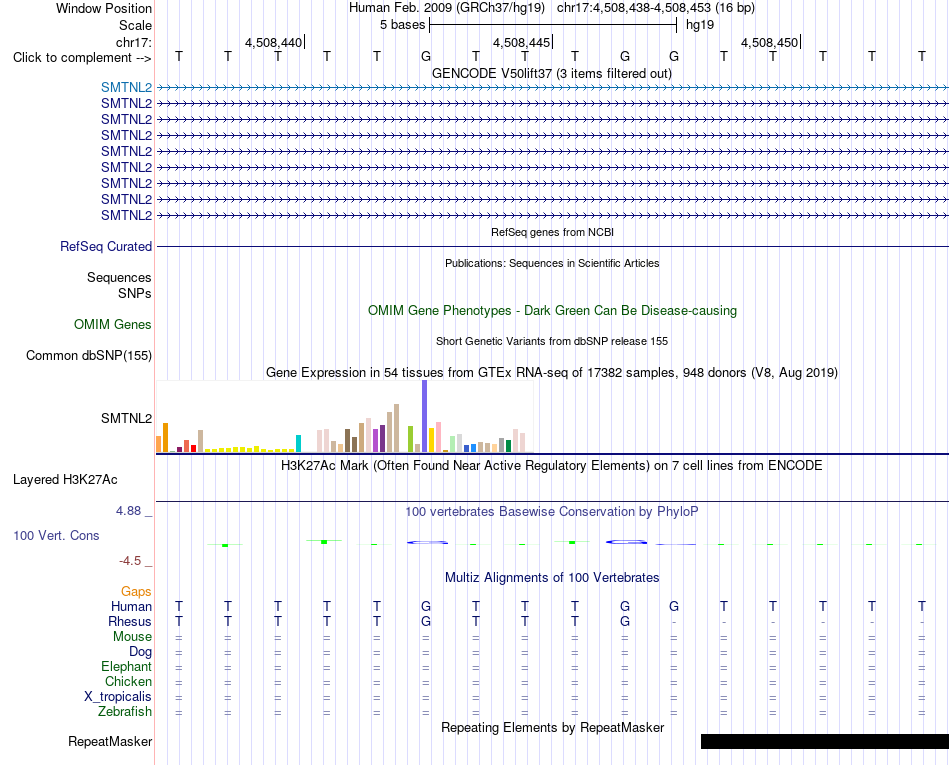
Task: Click the 'RefSeq genes from NCBI' title
Action: [x=553, y=232]
